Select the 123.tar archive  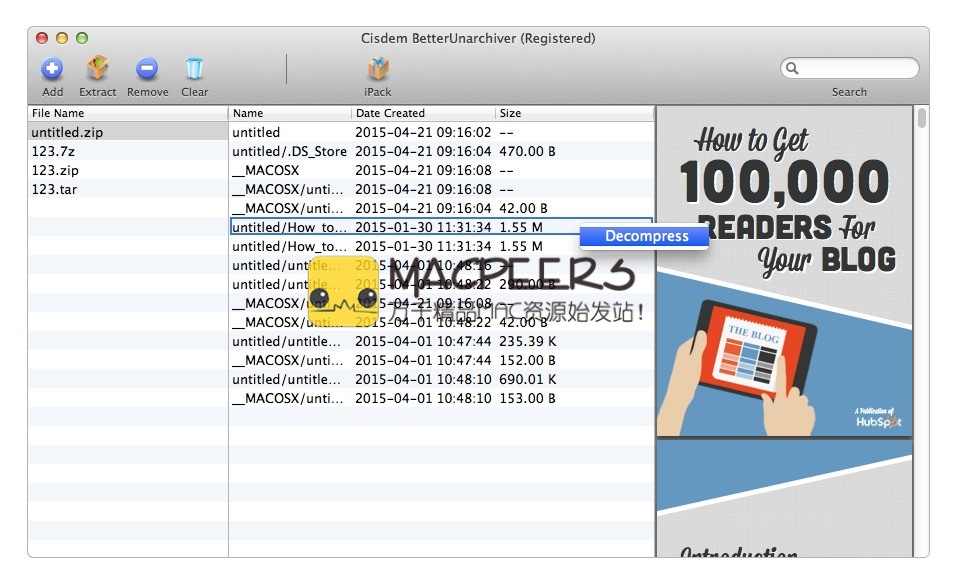point(54,189)
